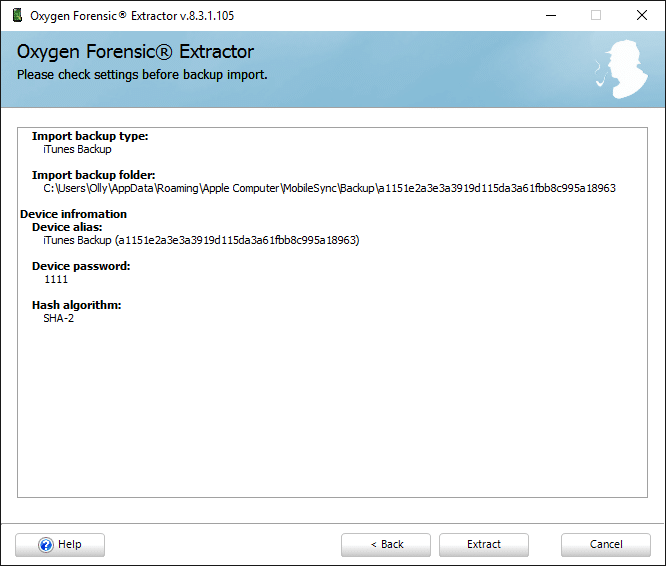Click the Extract button
666x566 pixels.
click(x=484, y=545)
